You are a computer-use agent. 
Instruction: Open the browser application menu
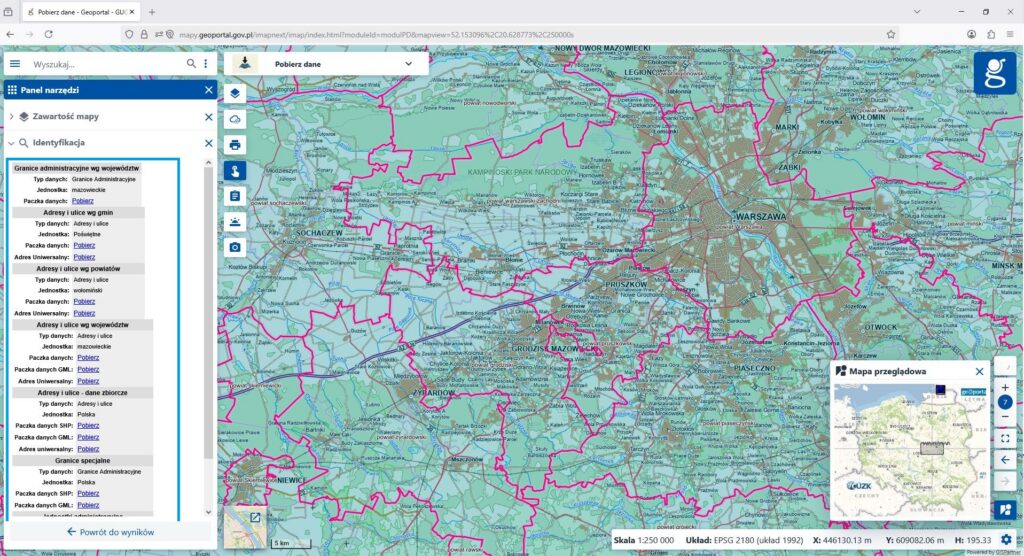click(x=1010, y=35)
